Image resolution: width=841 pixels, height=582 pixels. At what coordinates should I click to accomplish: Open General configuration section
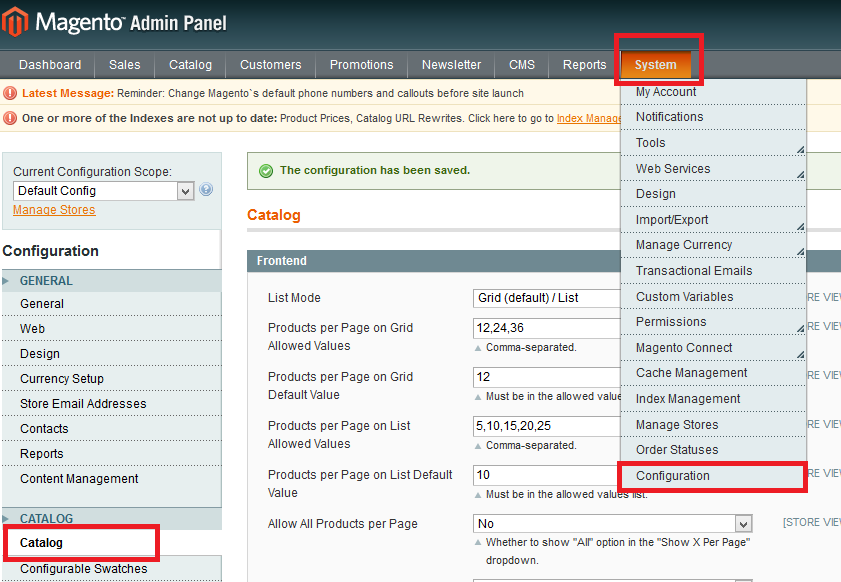[112, 304]
